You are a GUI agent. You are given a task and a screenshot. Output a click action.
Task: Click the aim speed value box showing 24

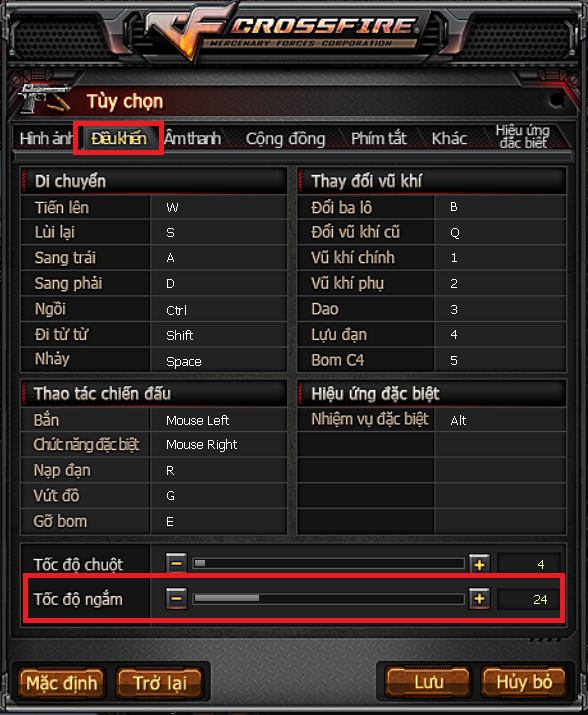pyautogui.click(x=529, y=599)
